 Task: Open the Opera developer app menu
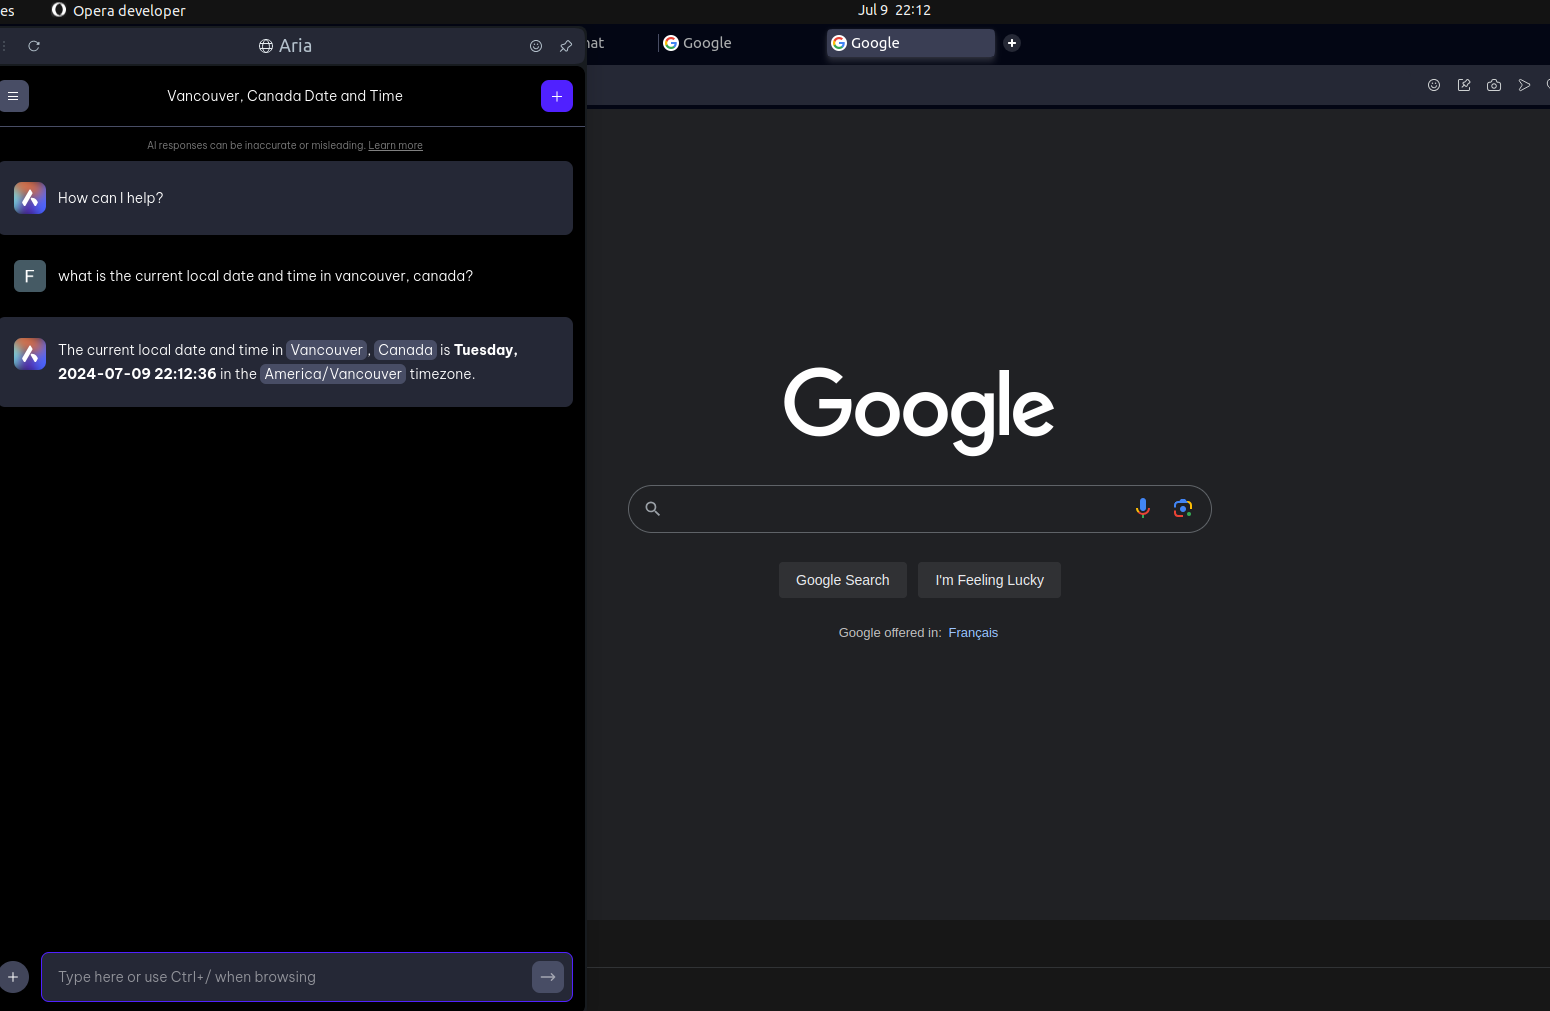pyautogui.click(x=119, y=10)
